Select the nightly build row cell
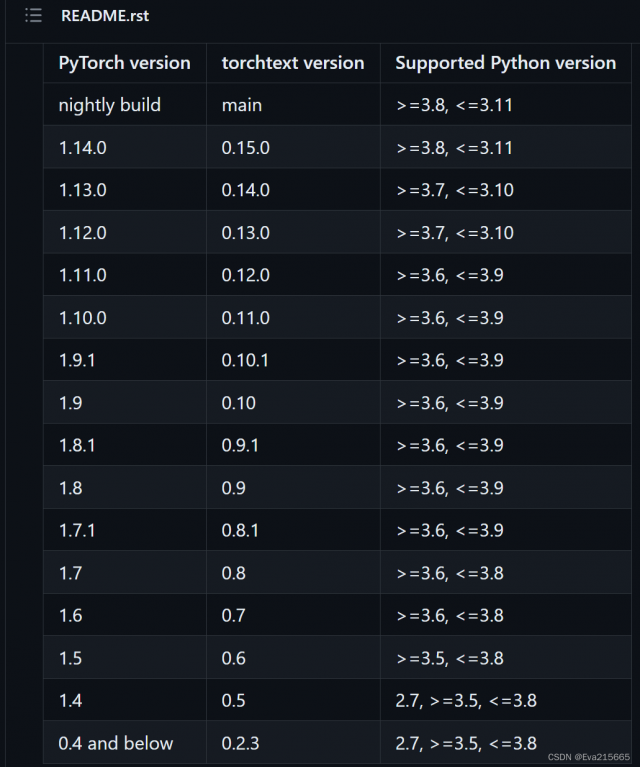The width and height of the screenshot is (640, 767). (x=109, y=105)
